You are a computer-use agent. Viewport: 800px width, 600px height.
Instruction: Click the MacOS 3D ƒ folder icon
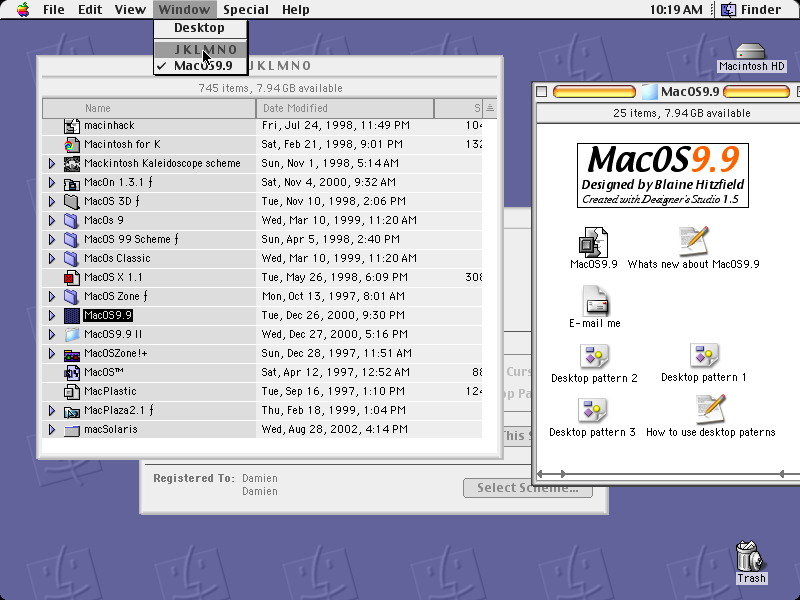(x=71, y=202)
